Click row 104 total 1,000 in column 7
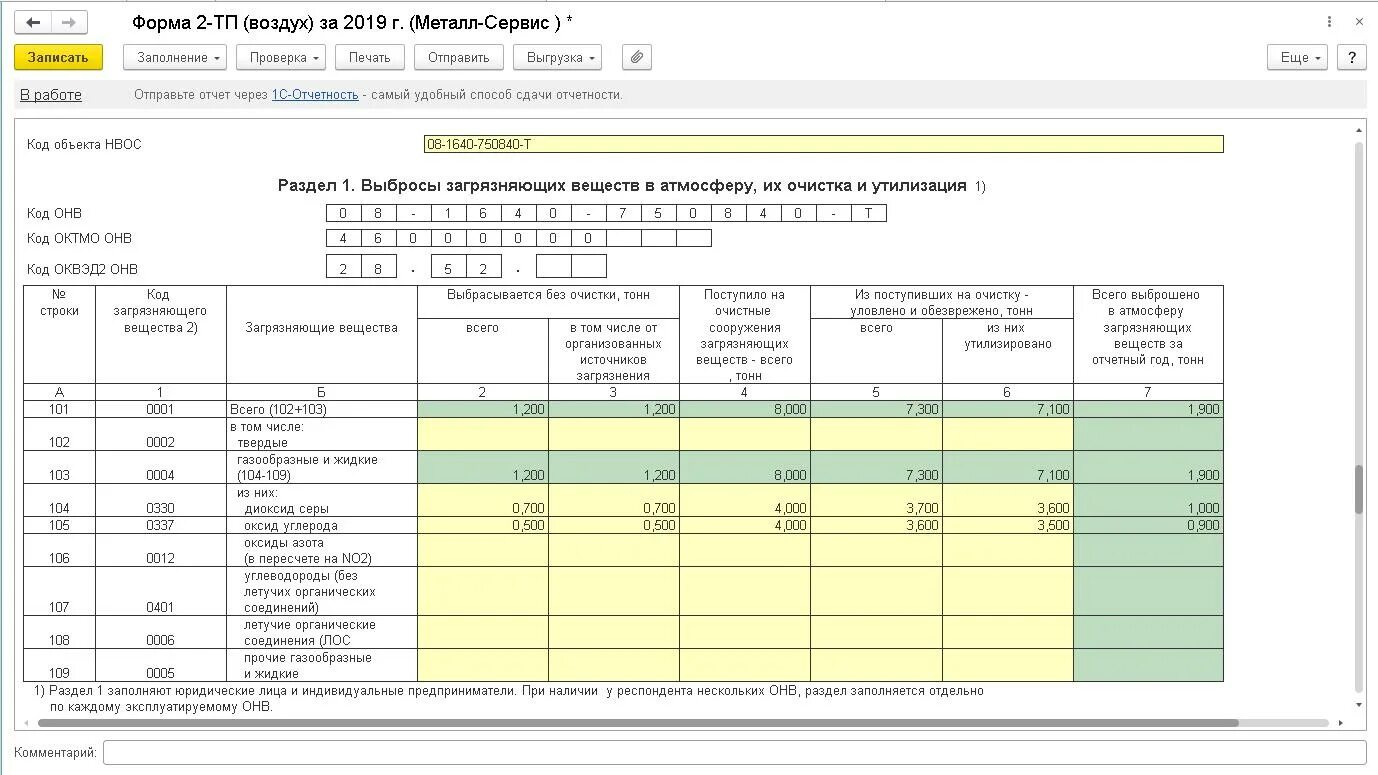The height and width of the screenshot is (775, 1378). click(1148, 500)
